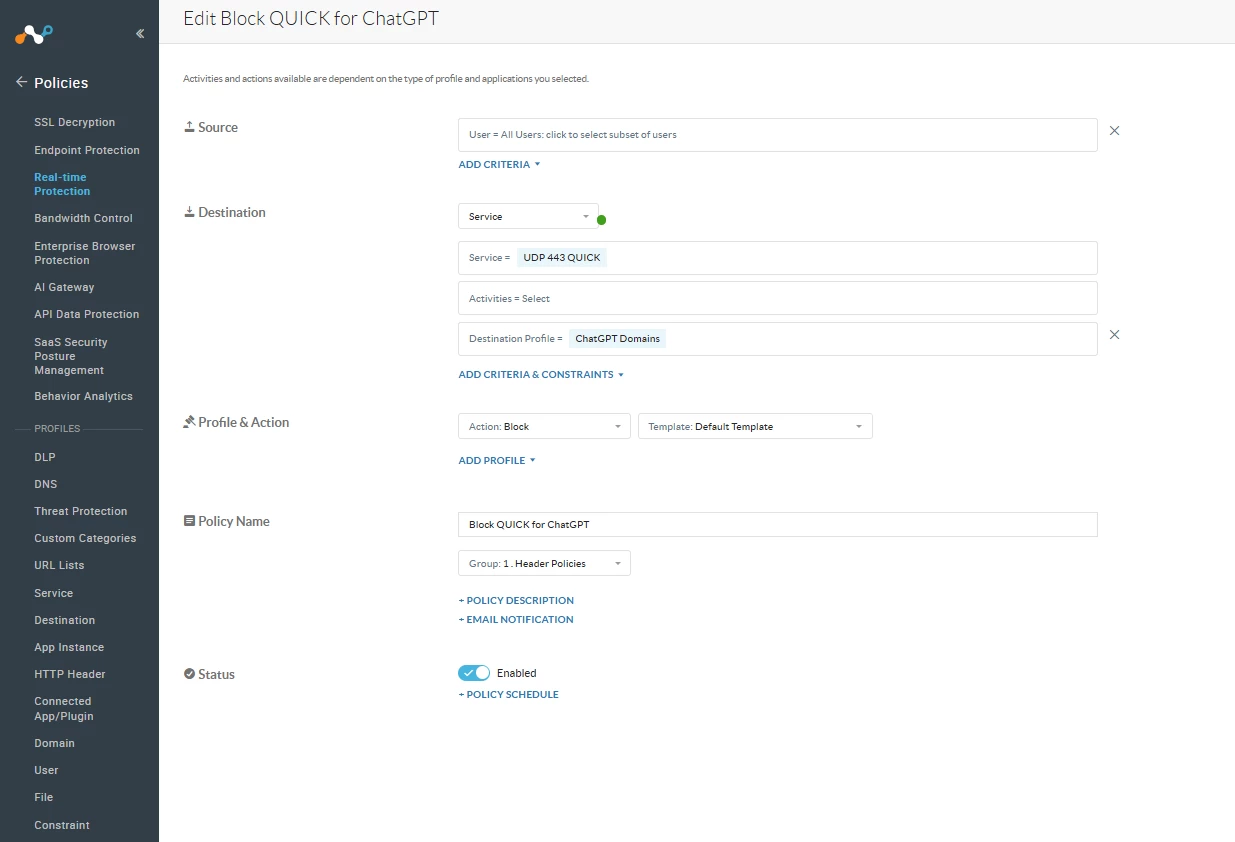
Task: Open Custom Categories profiles
Action: (x=85, y=538)
